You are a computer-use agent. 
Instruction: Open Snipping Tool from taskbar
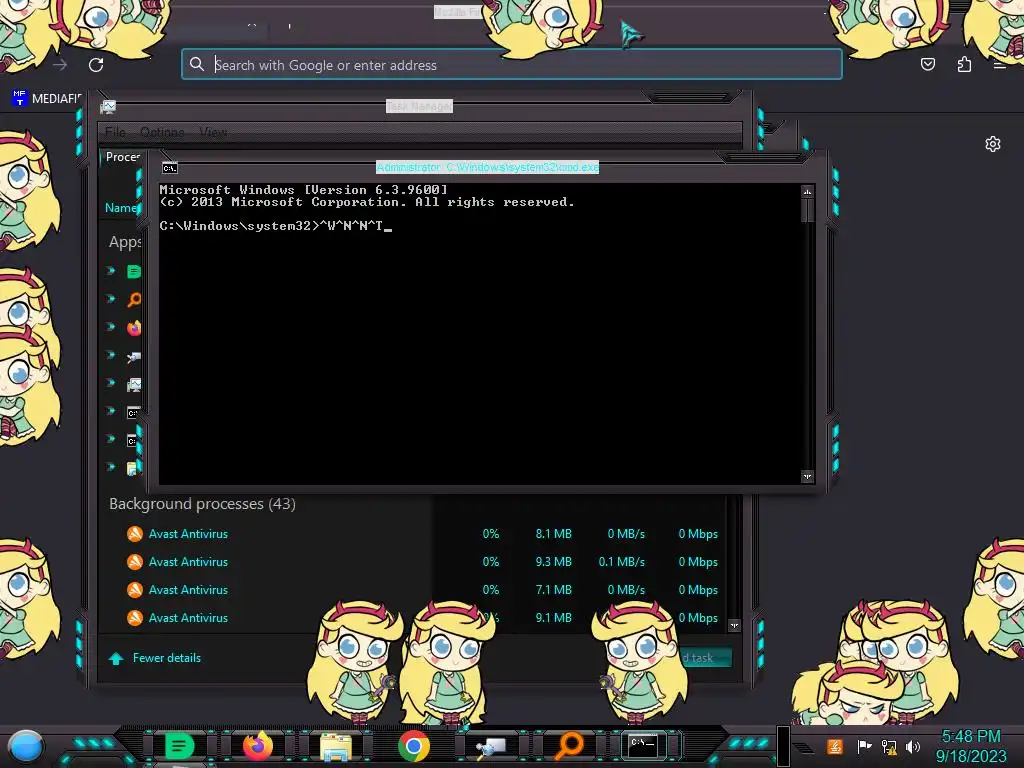(491, 746)
